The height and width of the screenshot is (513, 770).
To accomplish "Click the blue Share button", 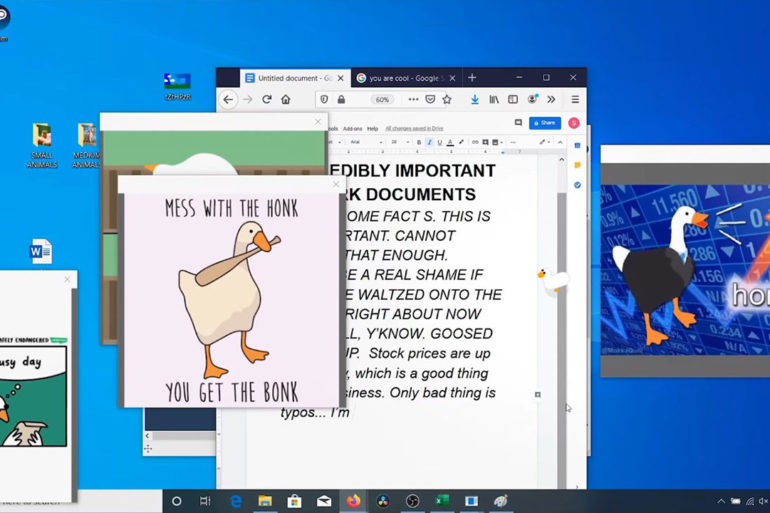I will (545, 123).
